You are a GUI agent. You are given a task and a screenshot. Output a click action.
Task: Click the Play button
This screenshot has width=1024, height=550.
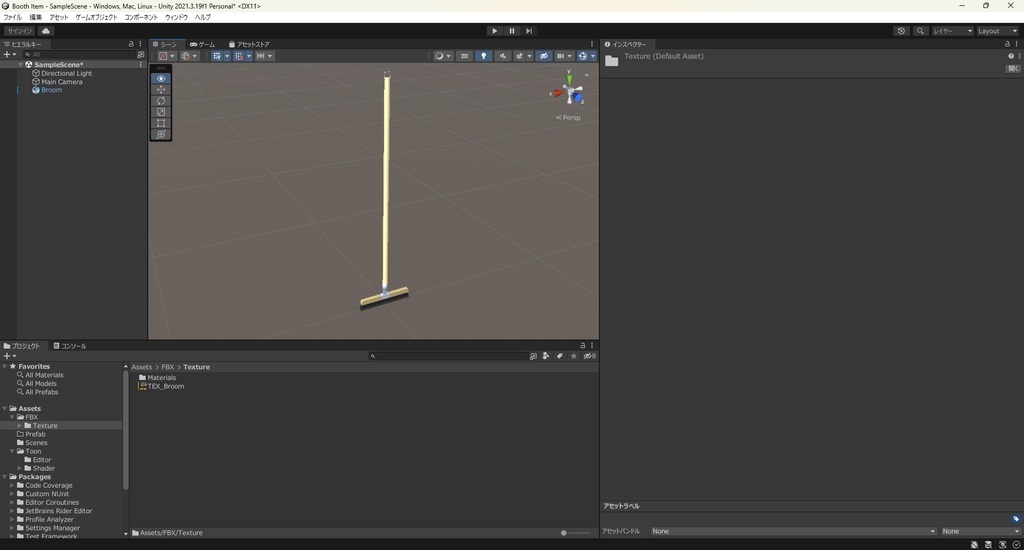point(494,31)
